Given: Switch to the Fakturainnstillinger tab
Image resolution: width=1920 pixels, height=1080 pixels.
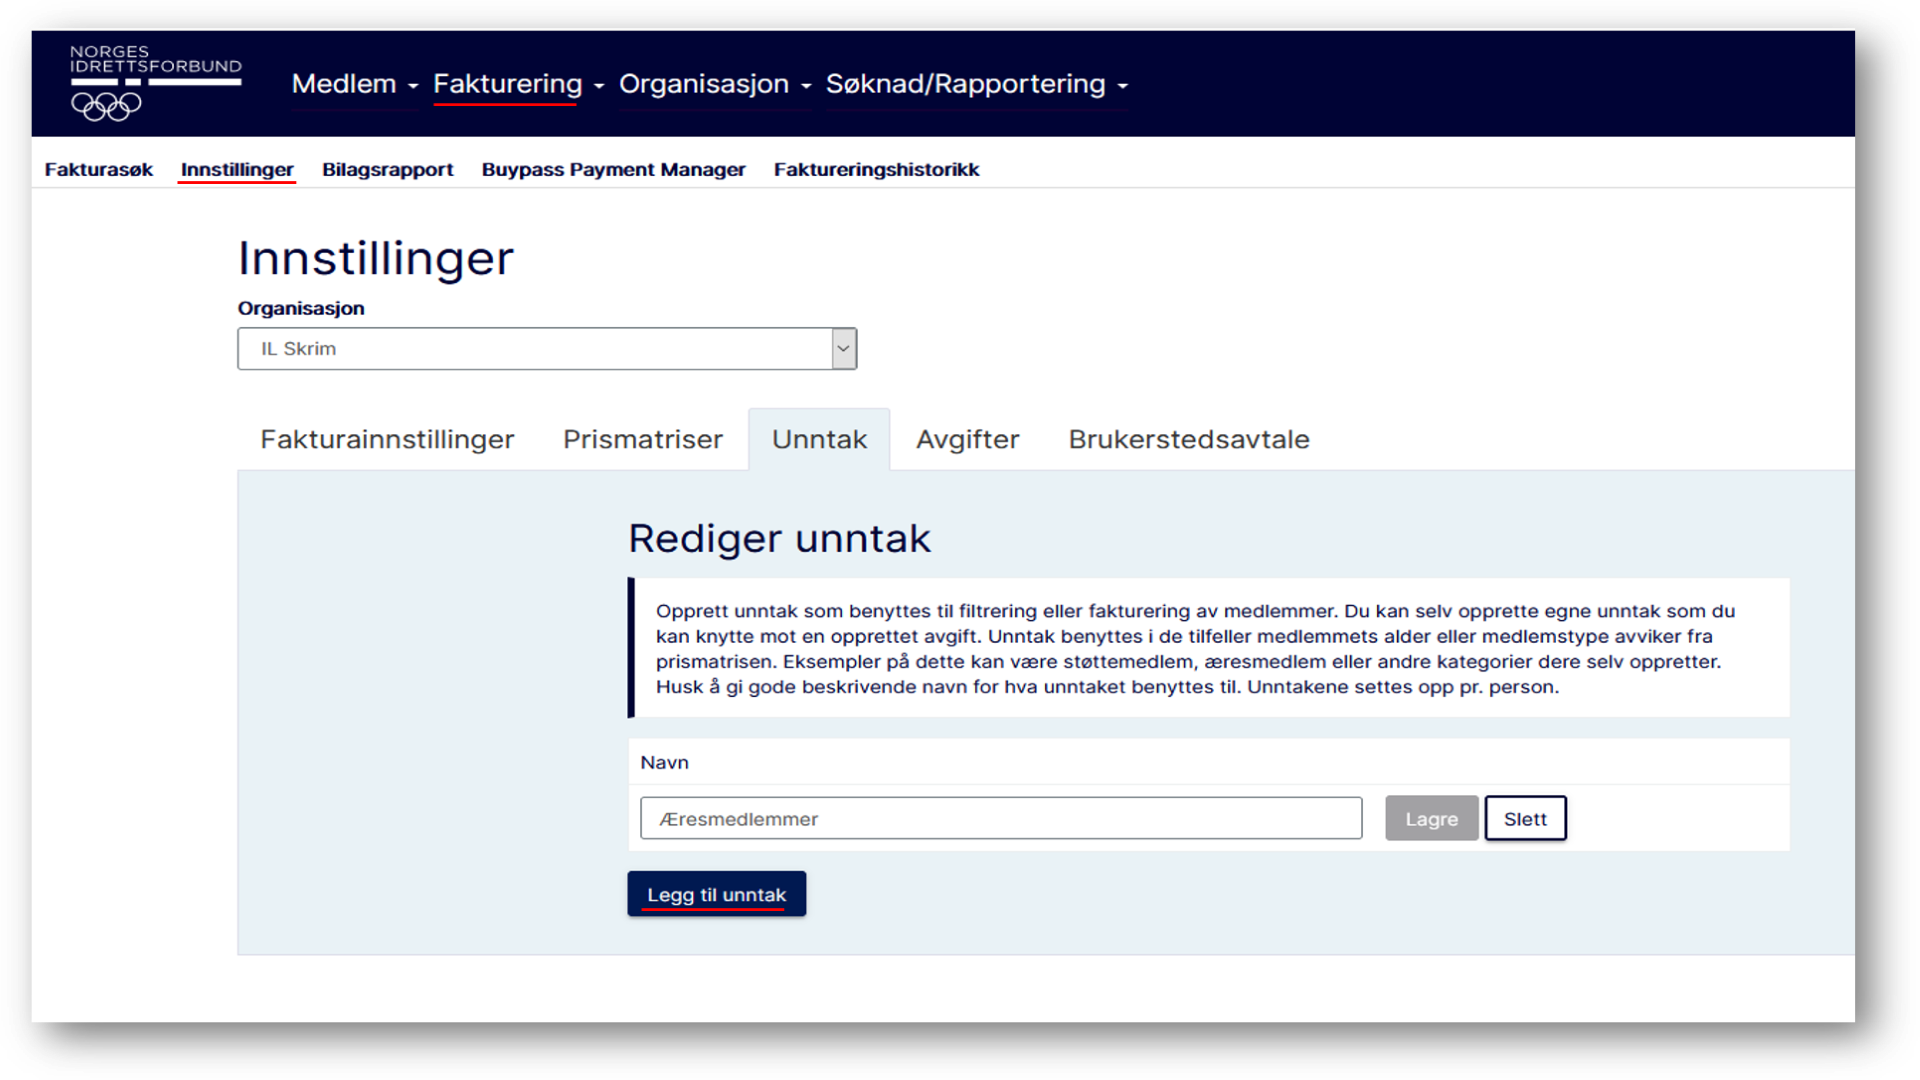Looking at the screenshot, I should 387,439.
